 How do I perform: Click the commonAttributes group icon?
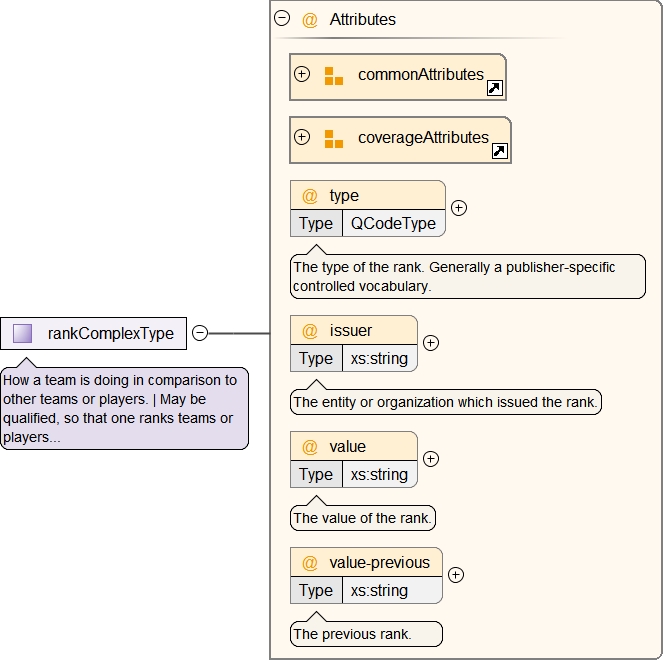(334, 76)
